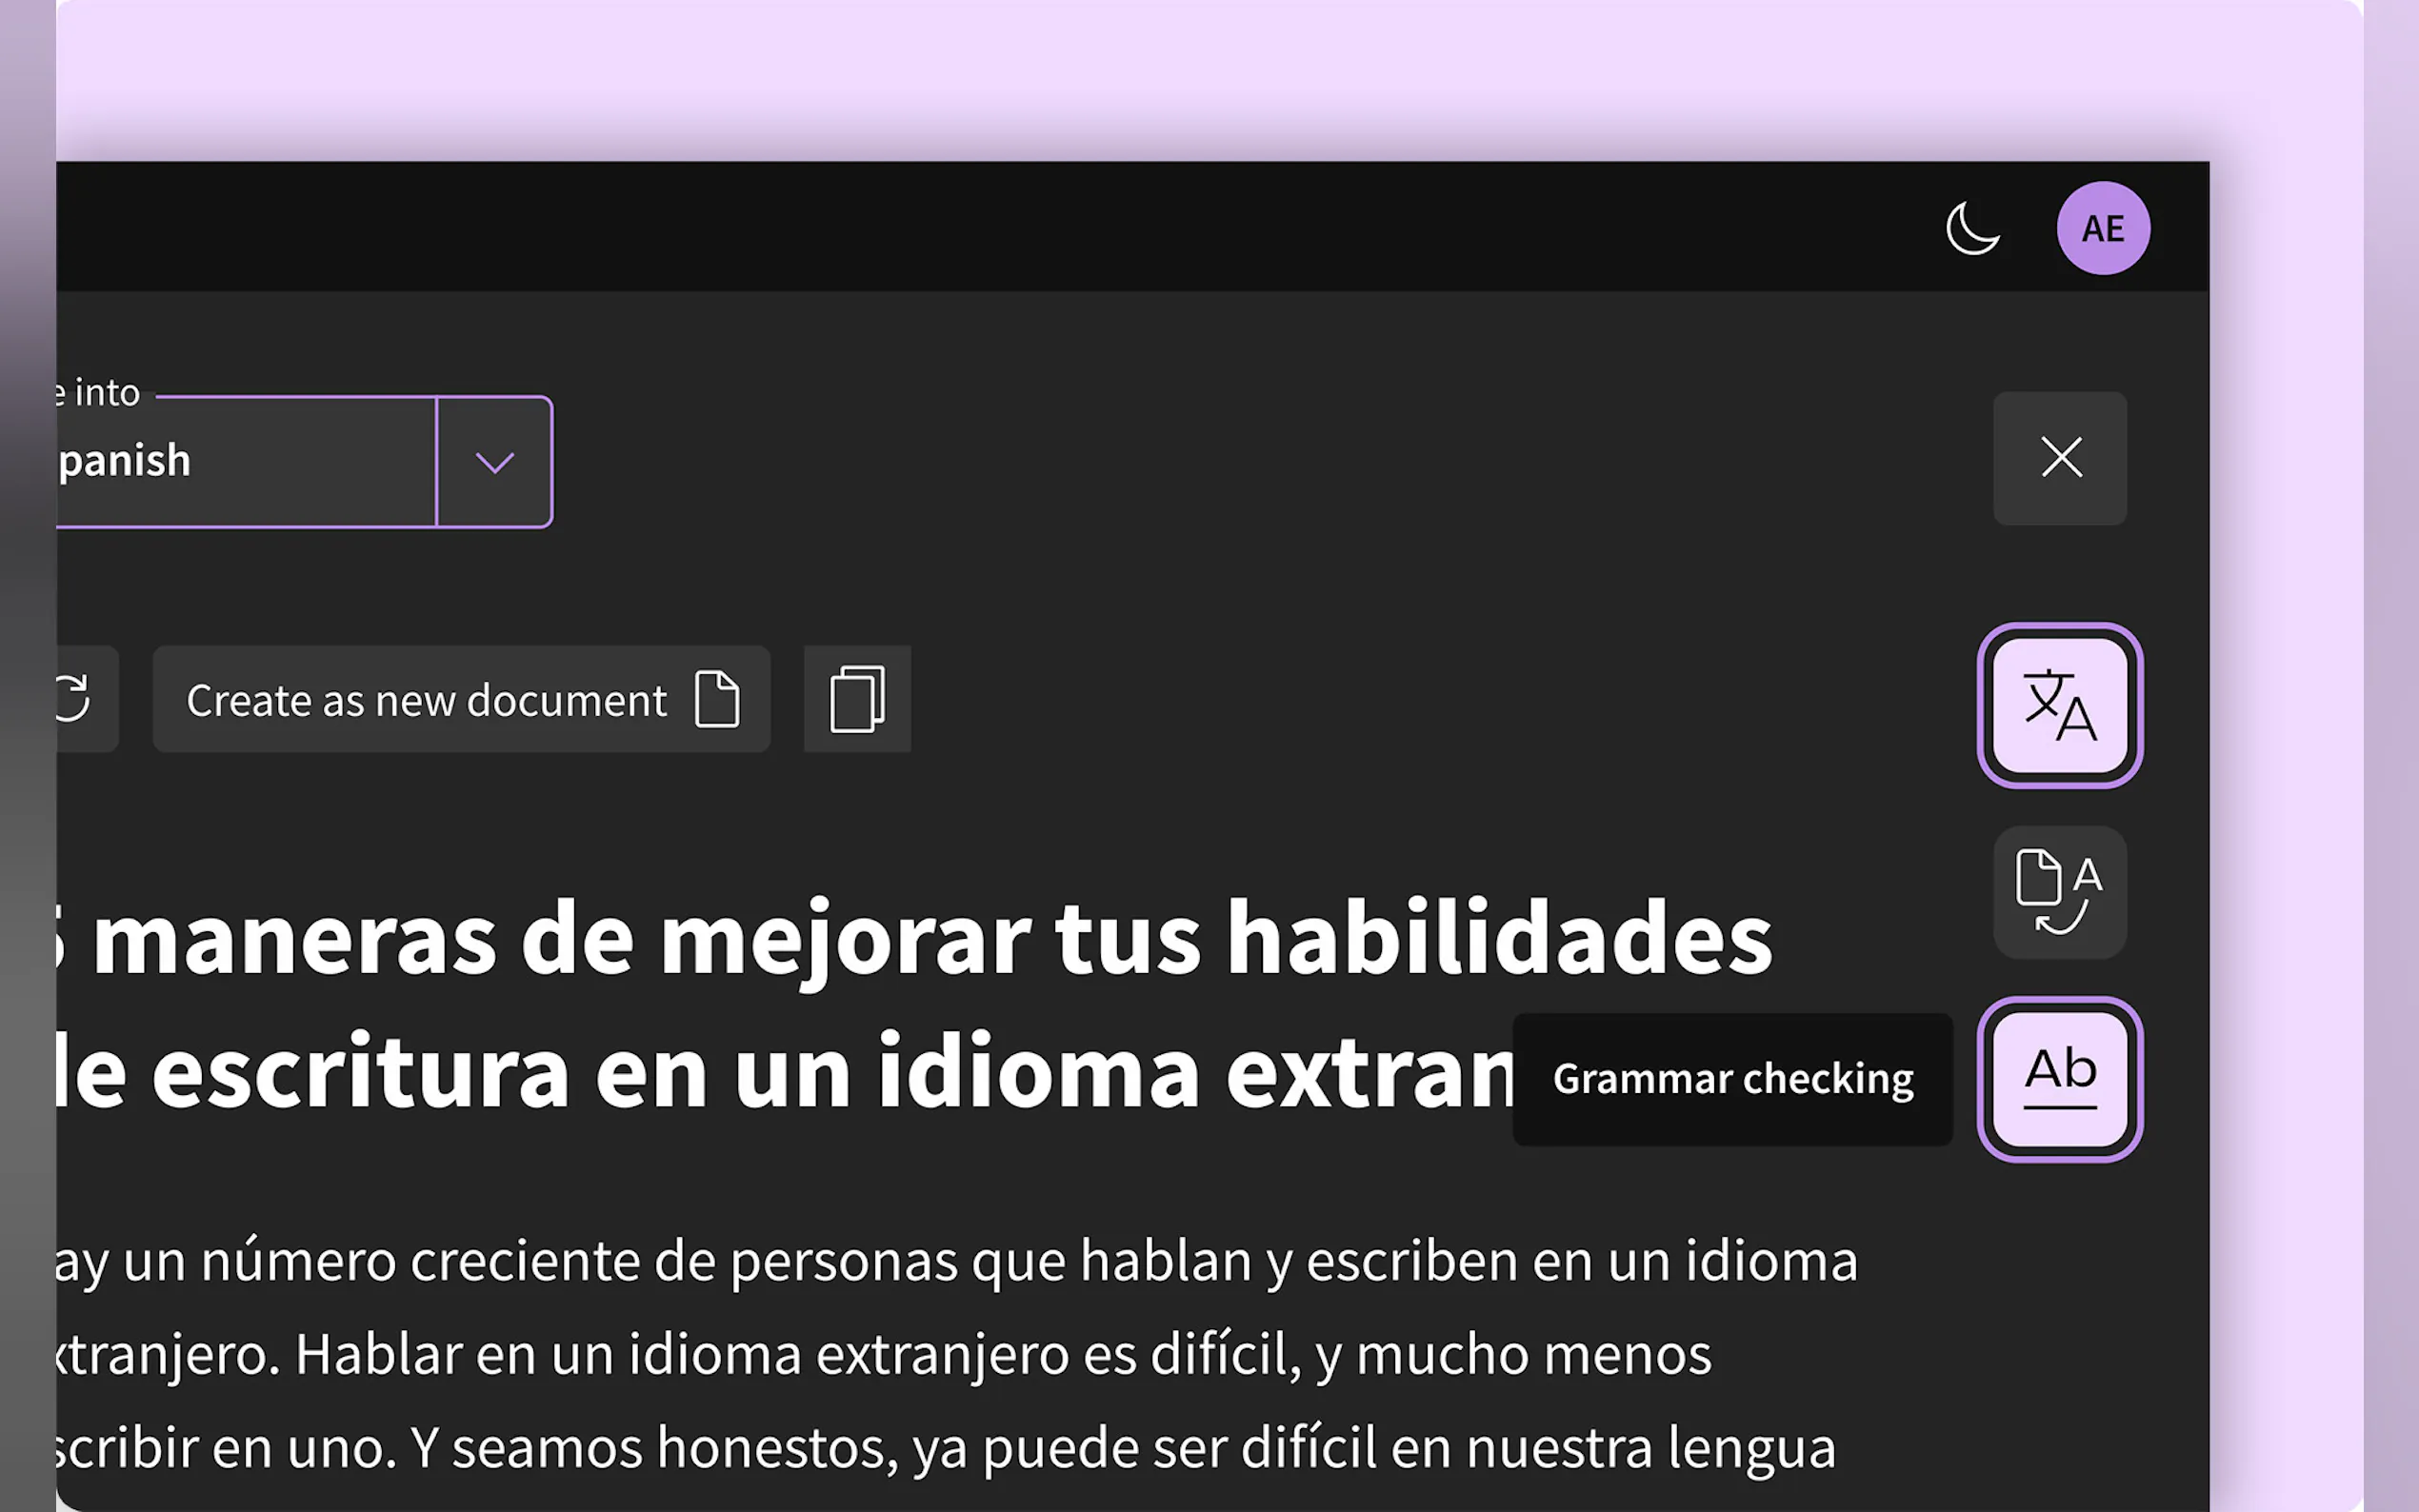Toggle dark mode with the moon icon
2419x1512 pixels.
(x=1972, y=228)
